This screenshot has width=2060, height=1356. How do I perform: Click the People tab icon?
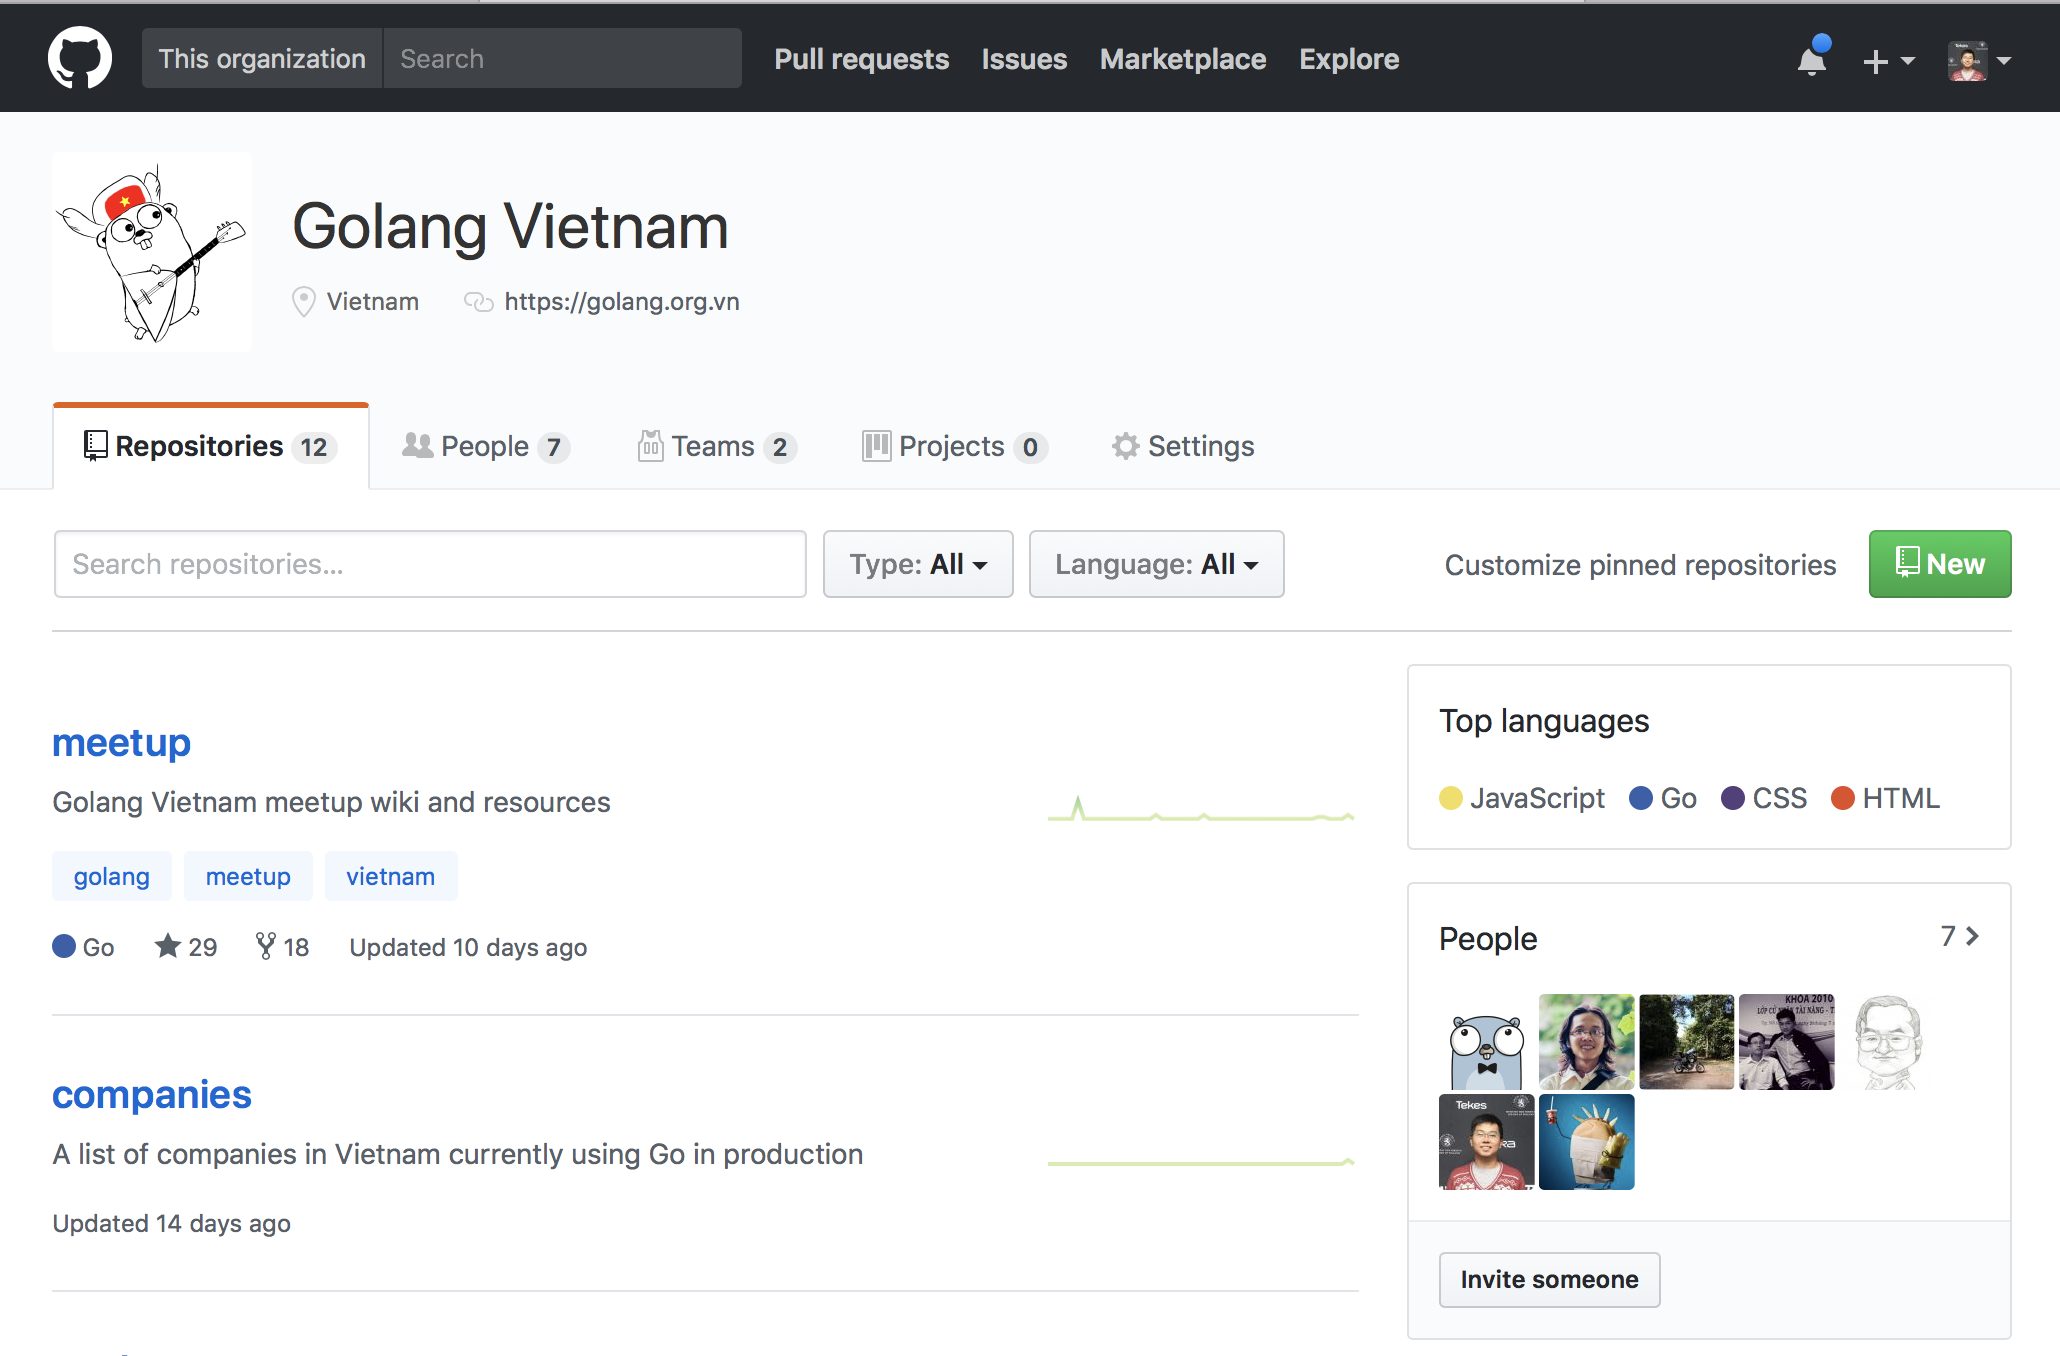click(417, 446)
